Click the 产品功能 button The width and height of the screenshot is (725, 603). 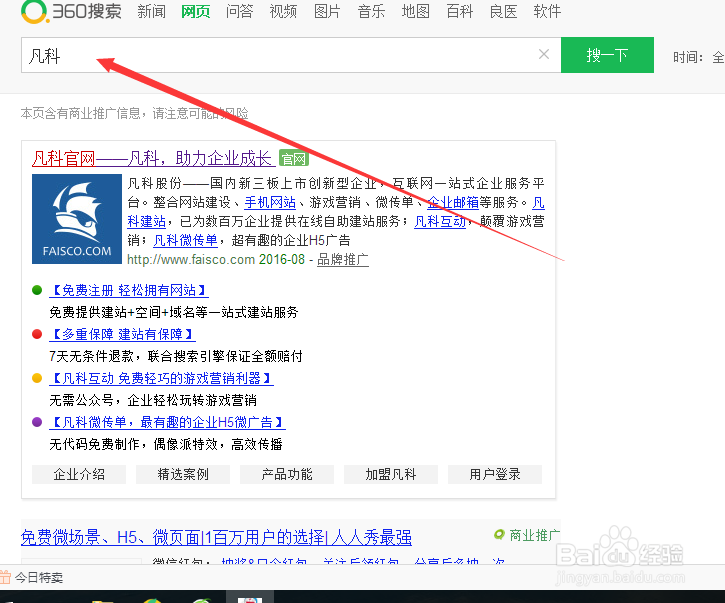[x=287, y=474]
